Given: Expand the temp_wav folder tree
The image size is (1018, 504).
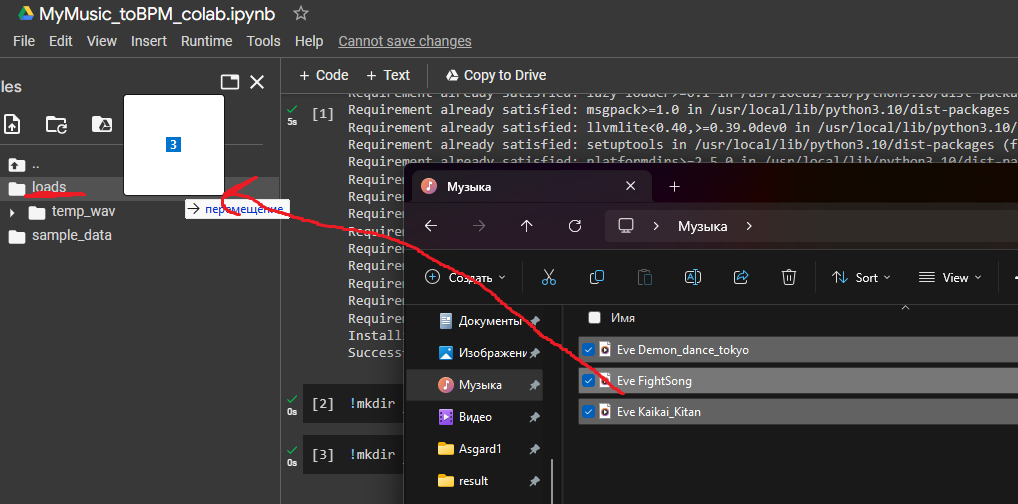Looking at the screenshot, I should point(12,212).
